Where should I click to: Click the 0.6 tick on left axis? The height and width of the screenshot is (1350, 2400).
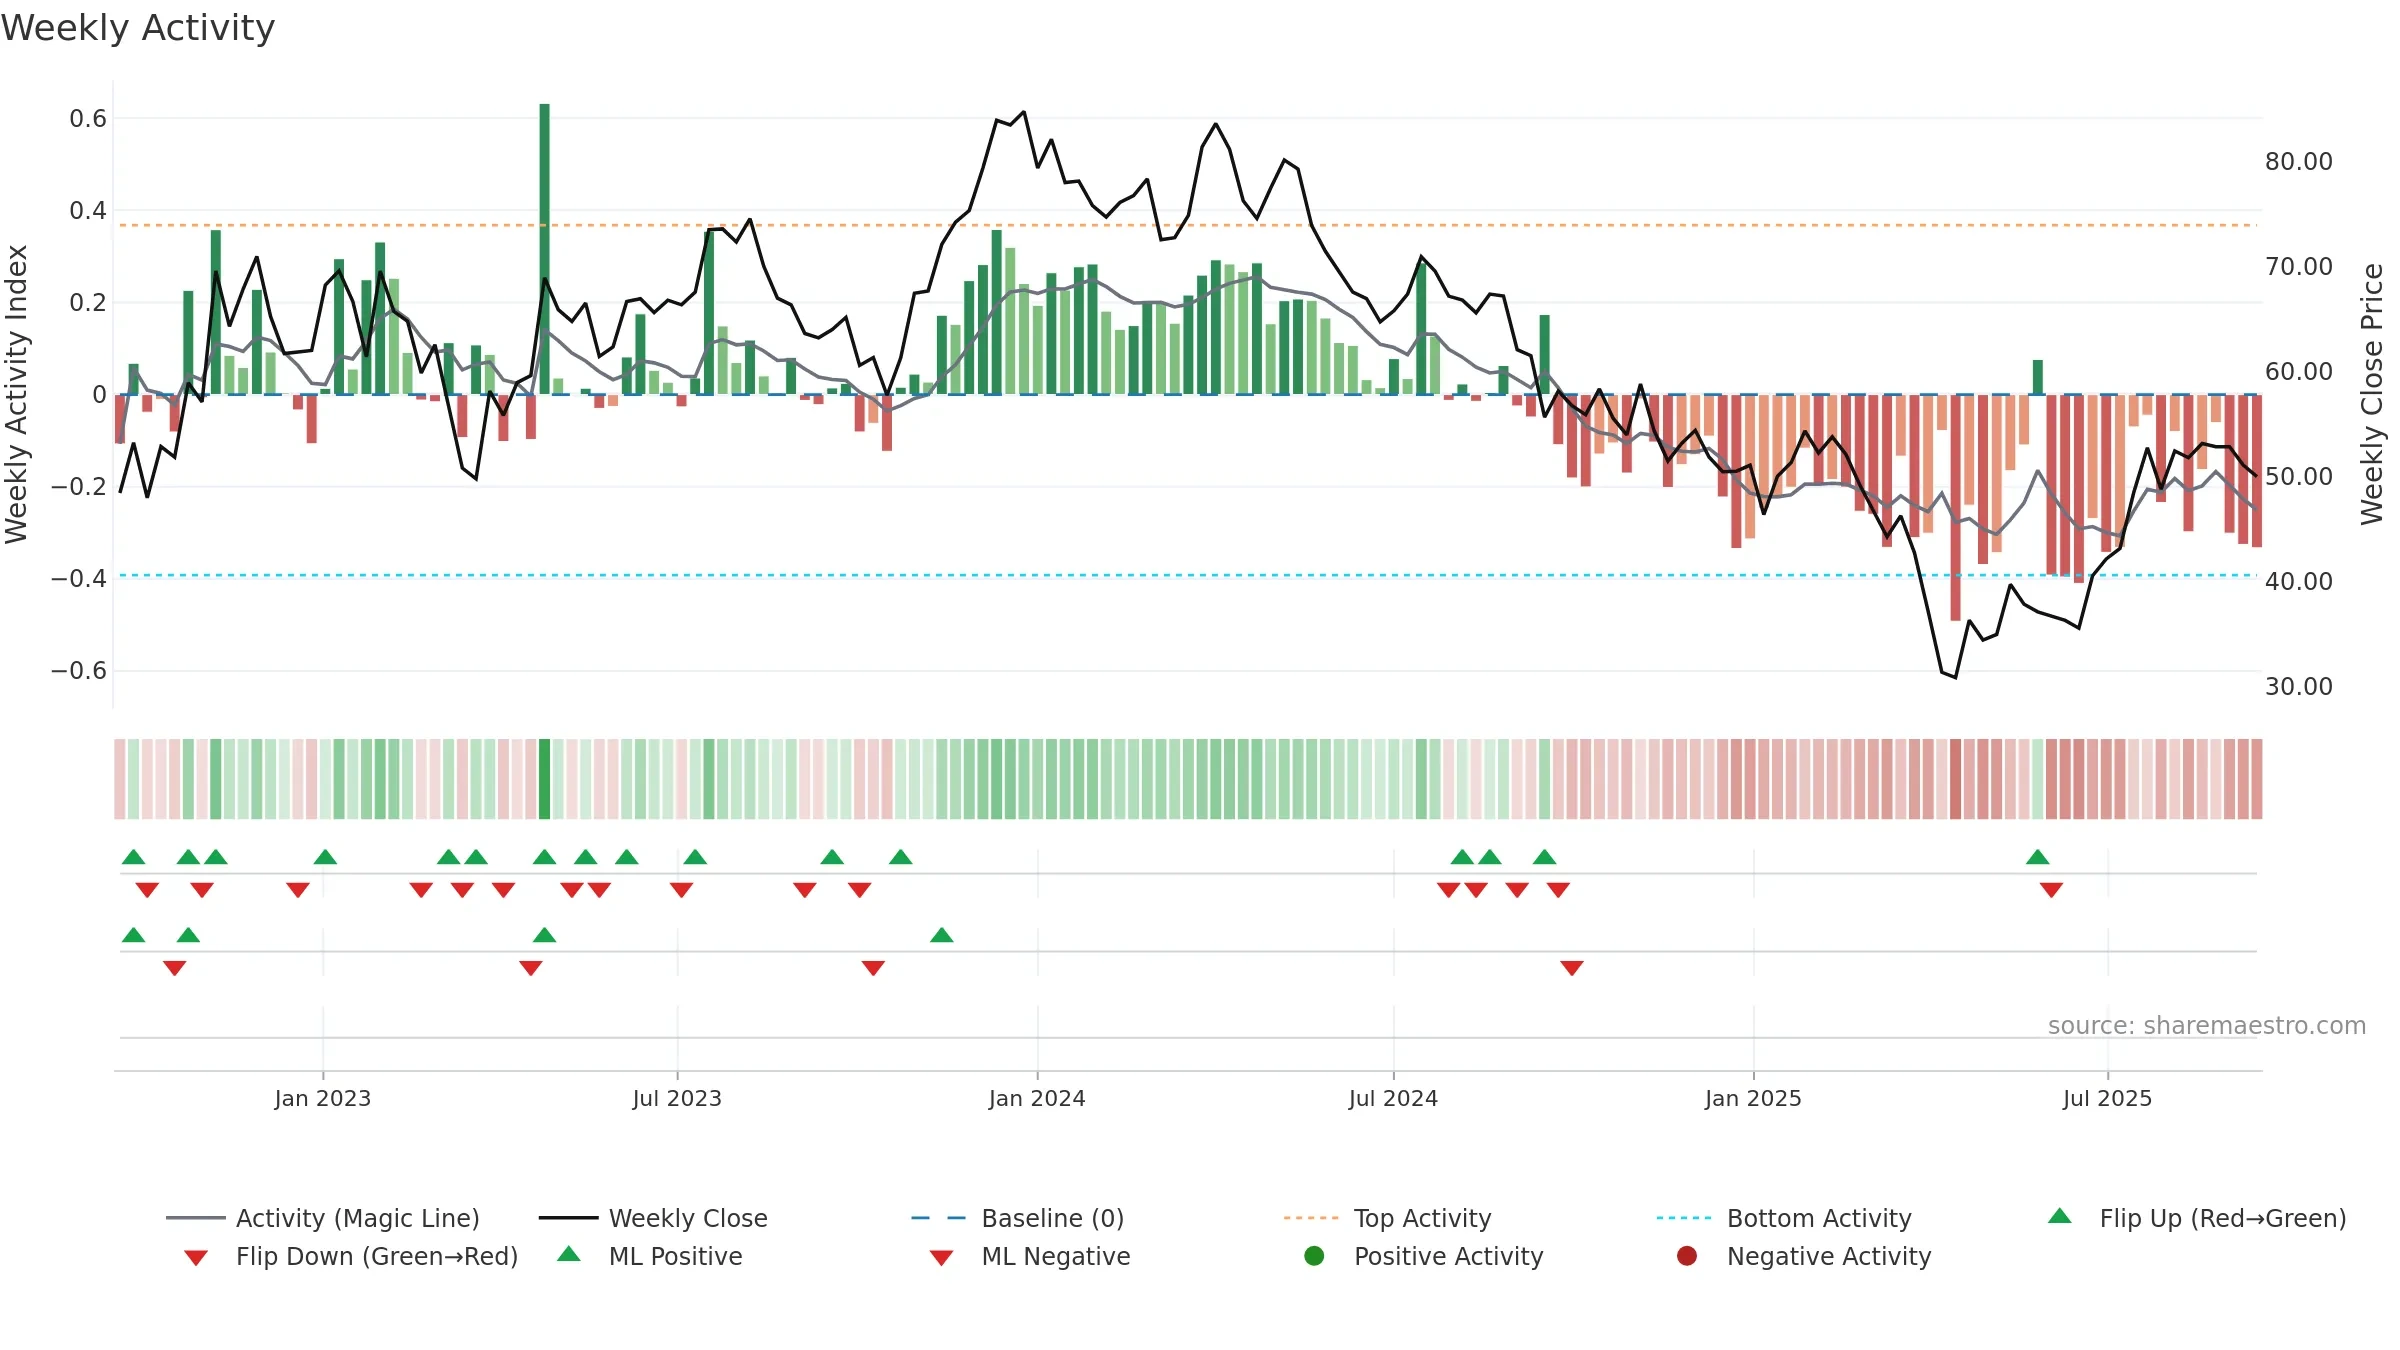click(x=88, y=119)
